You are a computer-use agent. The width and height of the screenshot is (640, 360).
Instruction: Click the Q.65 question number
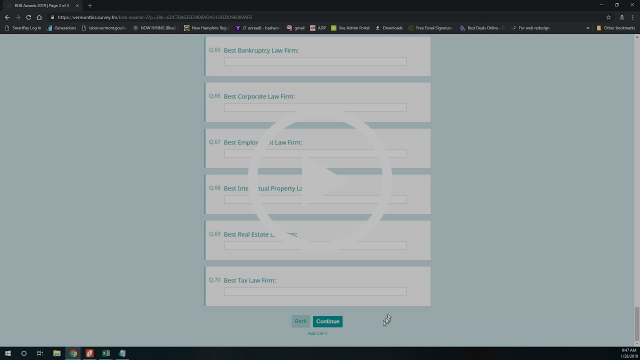[x=214, y=50]
